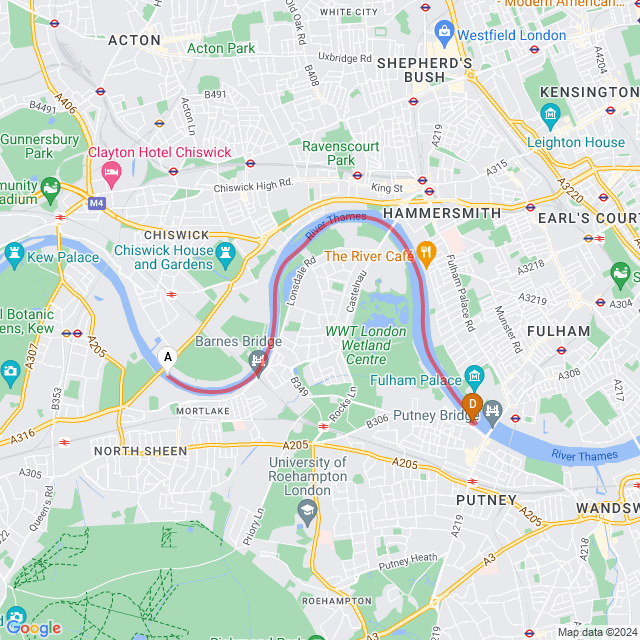
Task: Open the Leighton House museum pin
Action: [550, 116]
